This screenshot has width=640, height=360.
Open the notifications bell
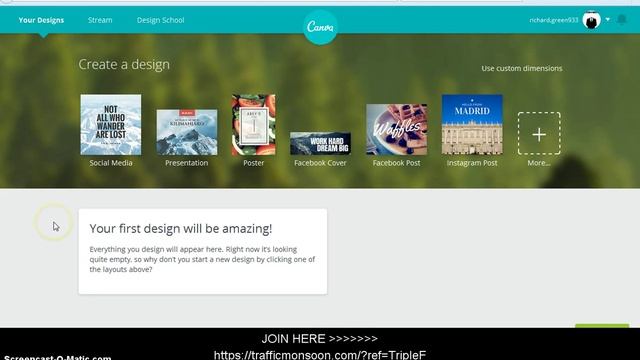click(622, 20)
